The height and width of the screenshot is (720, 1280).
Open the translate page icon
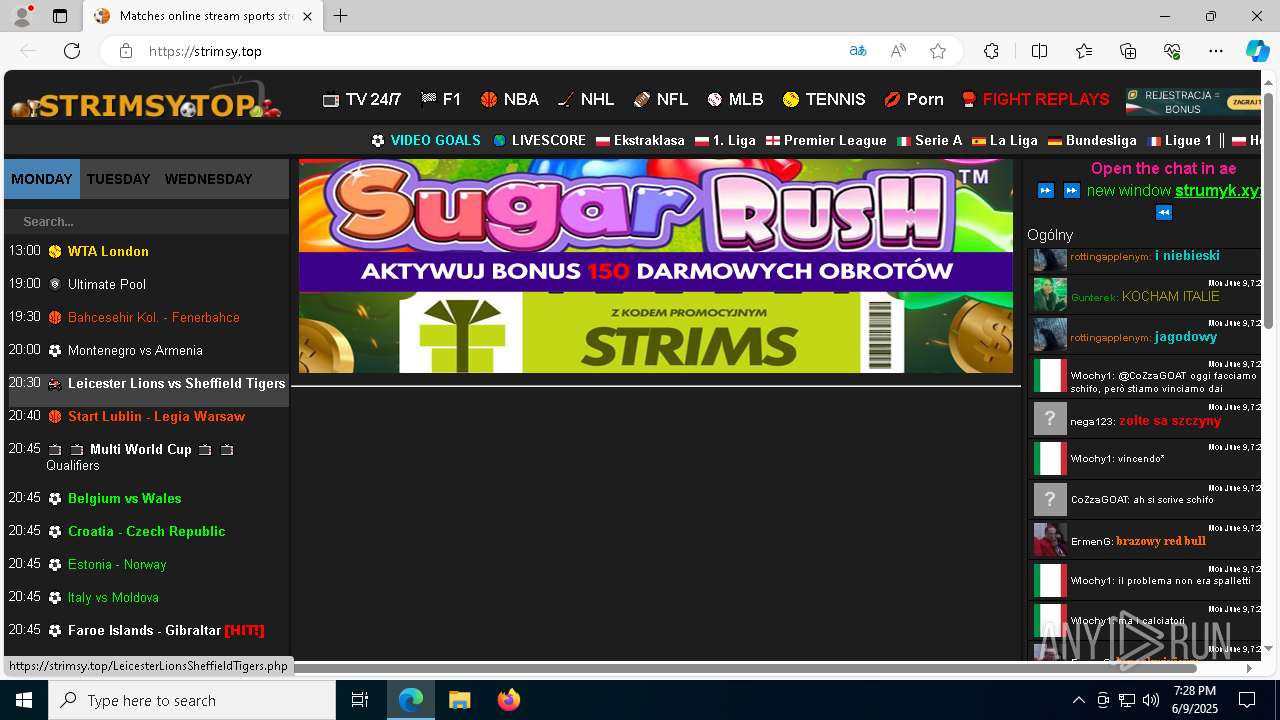(857, 51)
